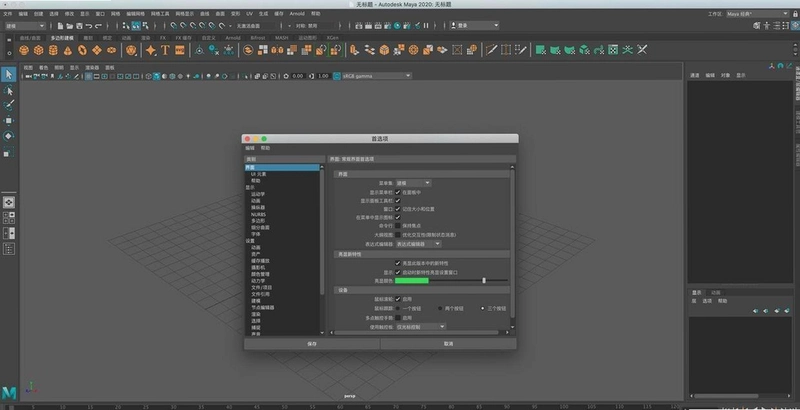Click the 亮显颜色 slider handle
The image size is (800, 410).
click(484, 280)
